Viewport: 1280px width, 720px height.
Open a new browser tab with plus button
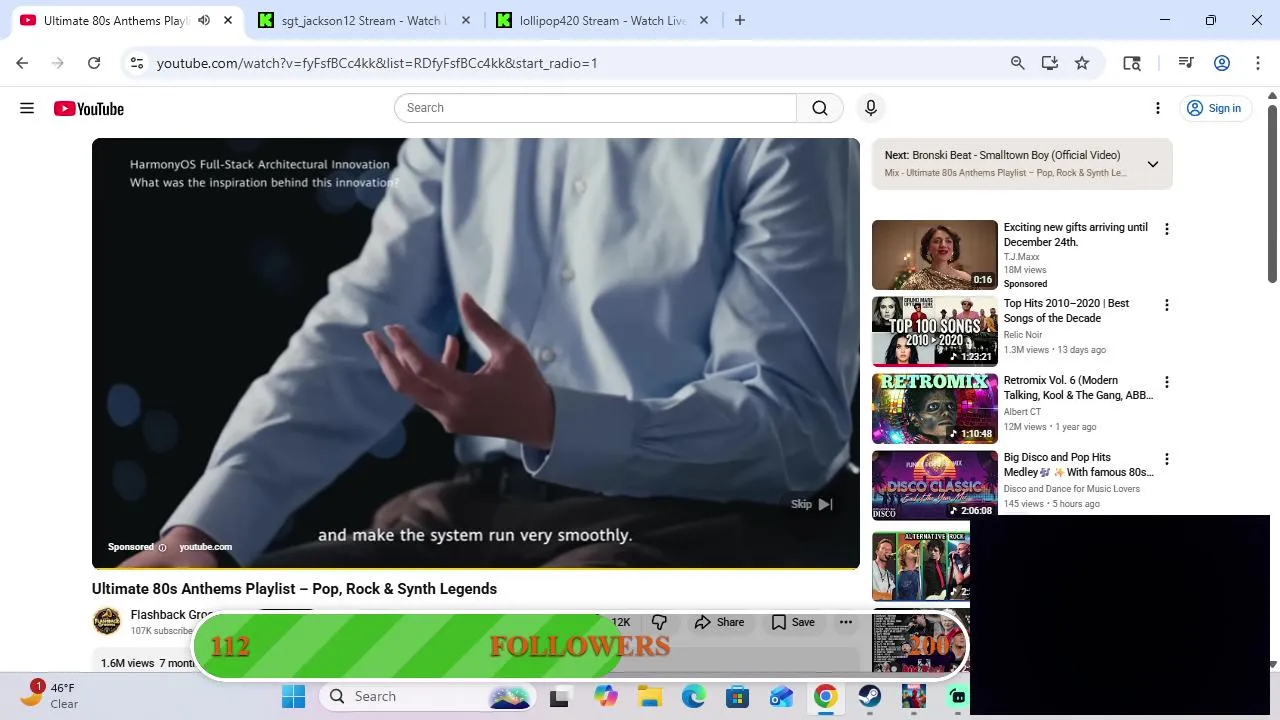[x=740, y=20]
